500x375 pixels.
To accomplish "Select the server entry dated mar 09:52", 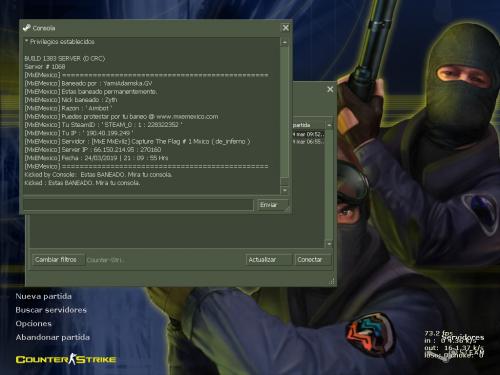I will [308, 134].
